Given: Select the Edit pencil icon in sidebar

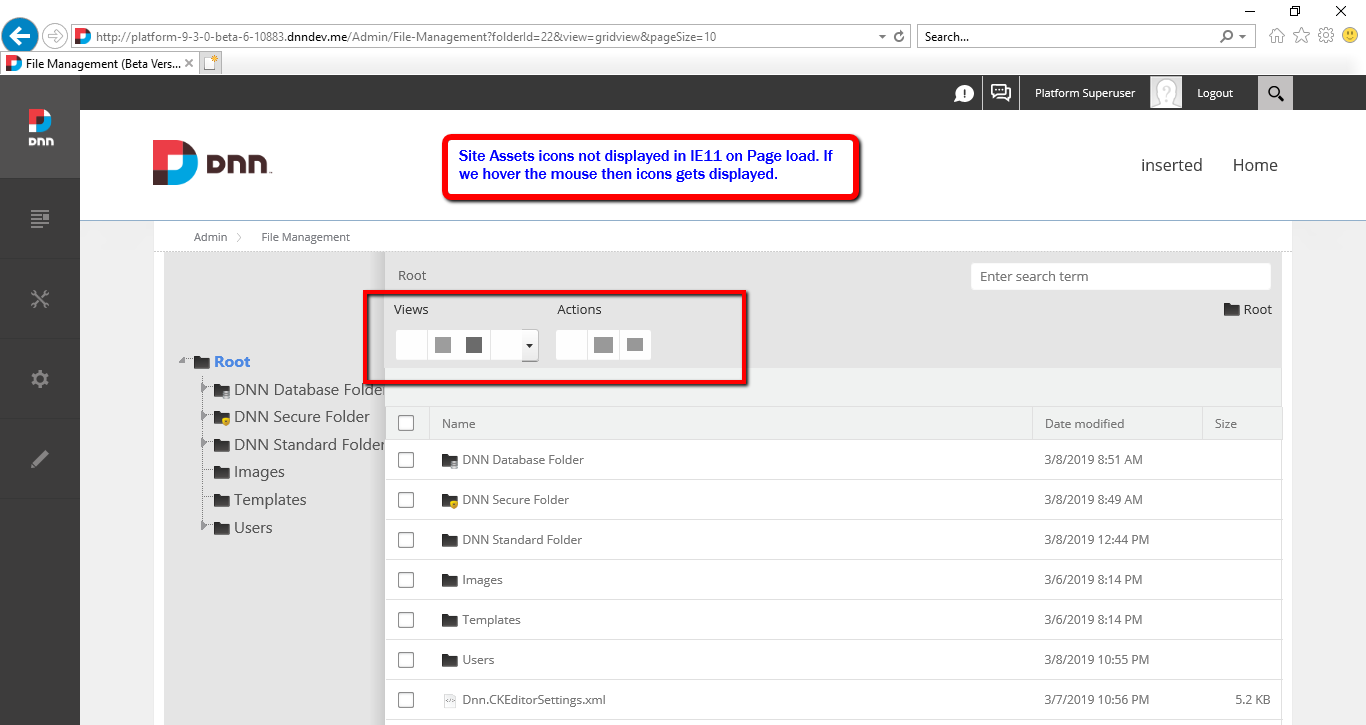Looking at the screenshot, I should (40, 458).
